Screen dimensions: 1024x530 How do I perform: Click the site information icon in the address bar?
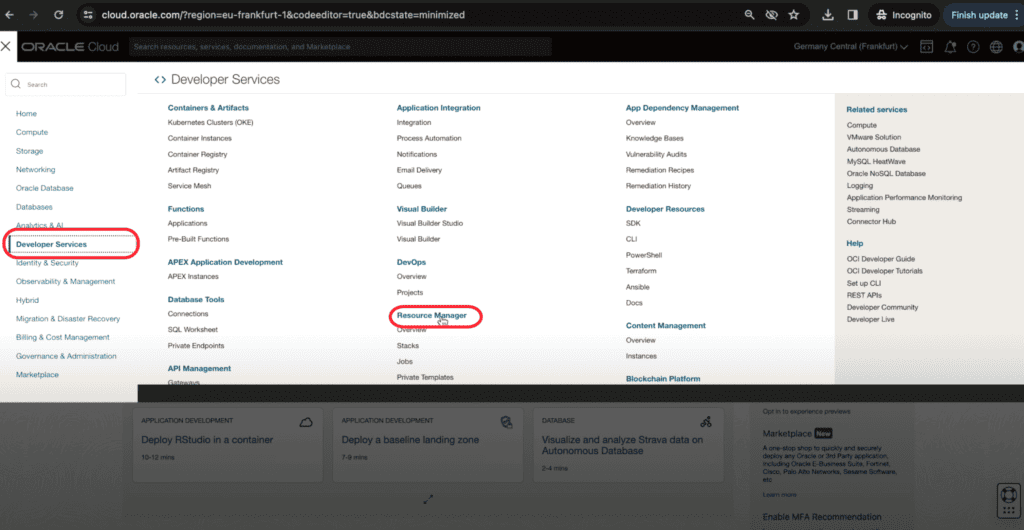point(89,14)
